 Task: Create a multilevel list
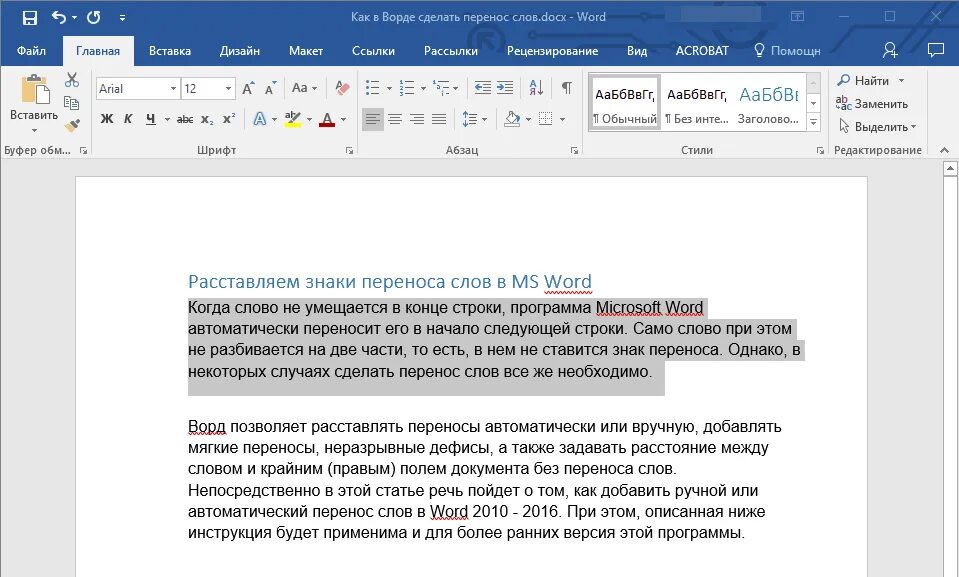tap(441, 88)
